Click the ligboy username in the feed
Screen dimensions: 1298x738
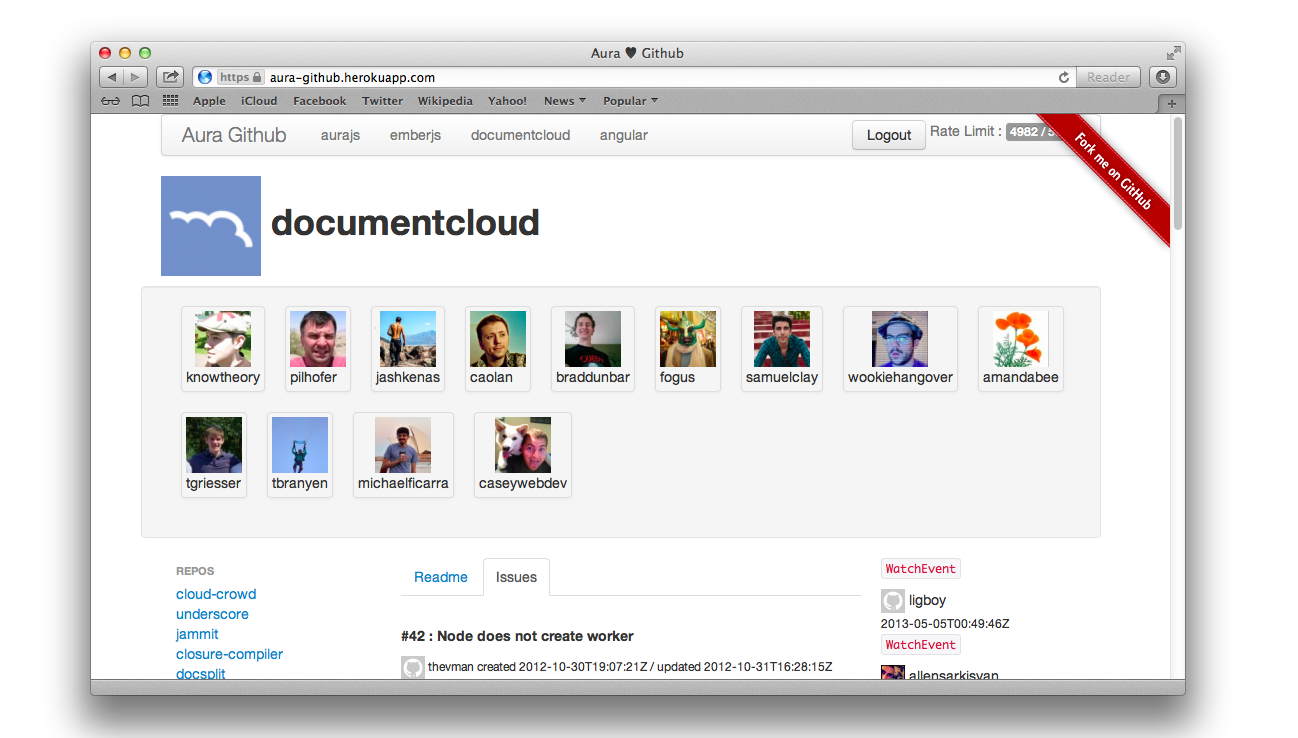click(927, 601)
